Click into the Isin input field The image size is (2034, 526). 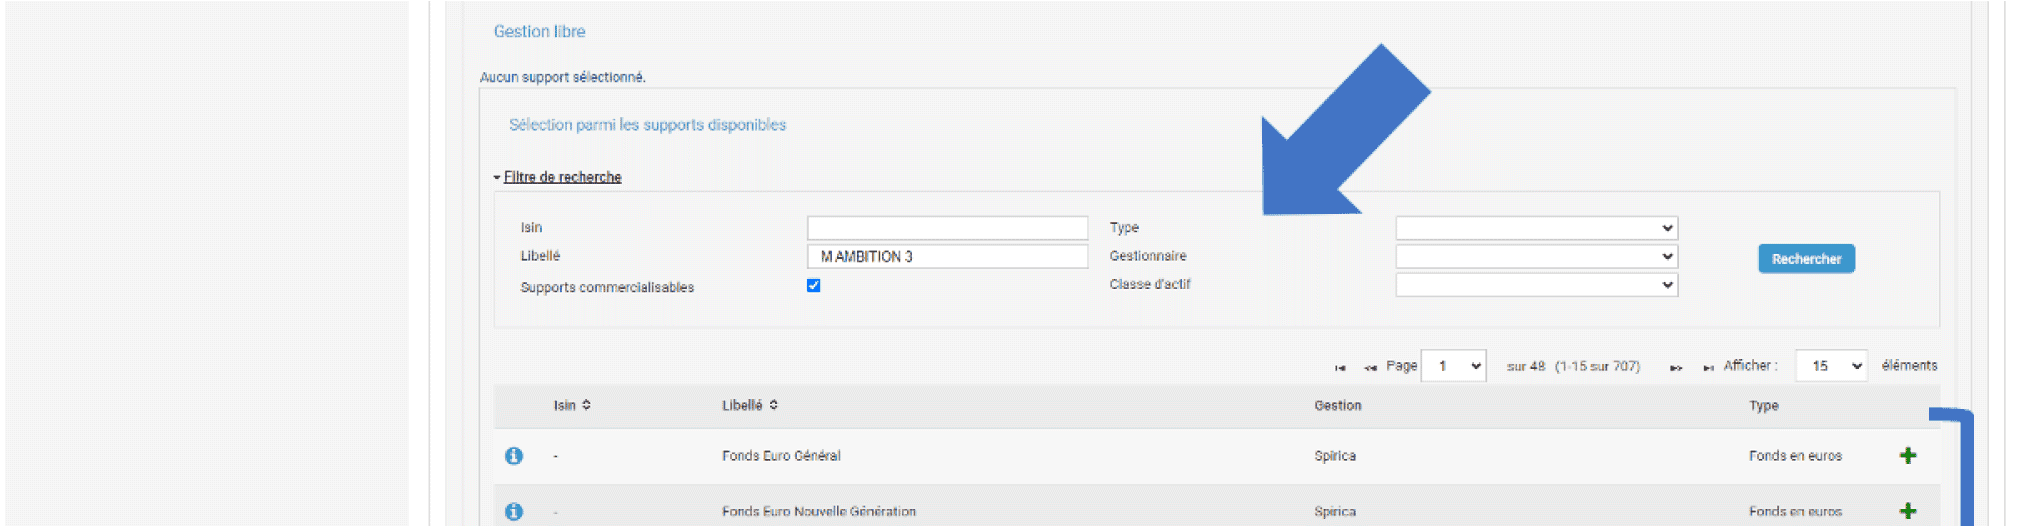tap(947, 228)
